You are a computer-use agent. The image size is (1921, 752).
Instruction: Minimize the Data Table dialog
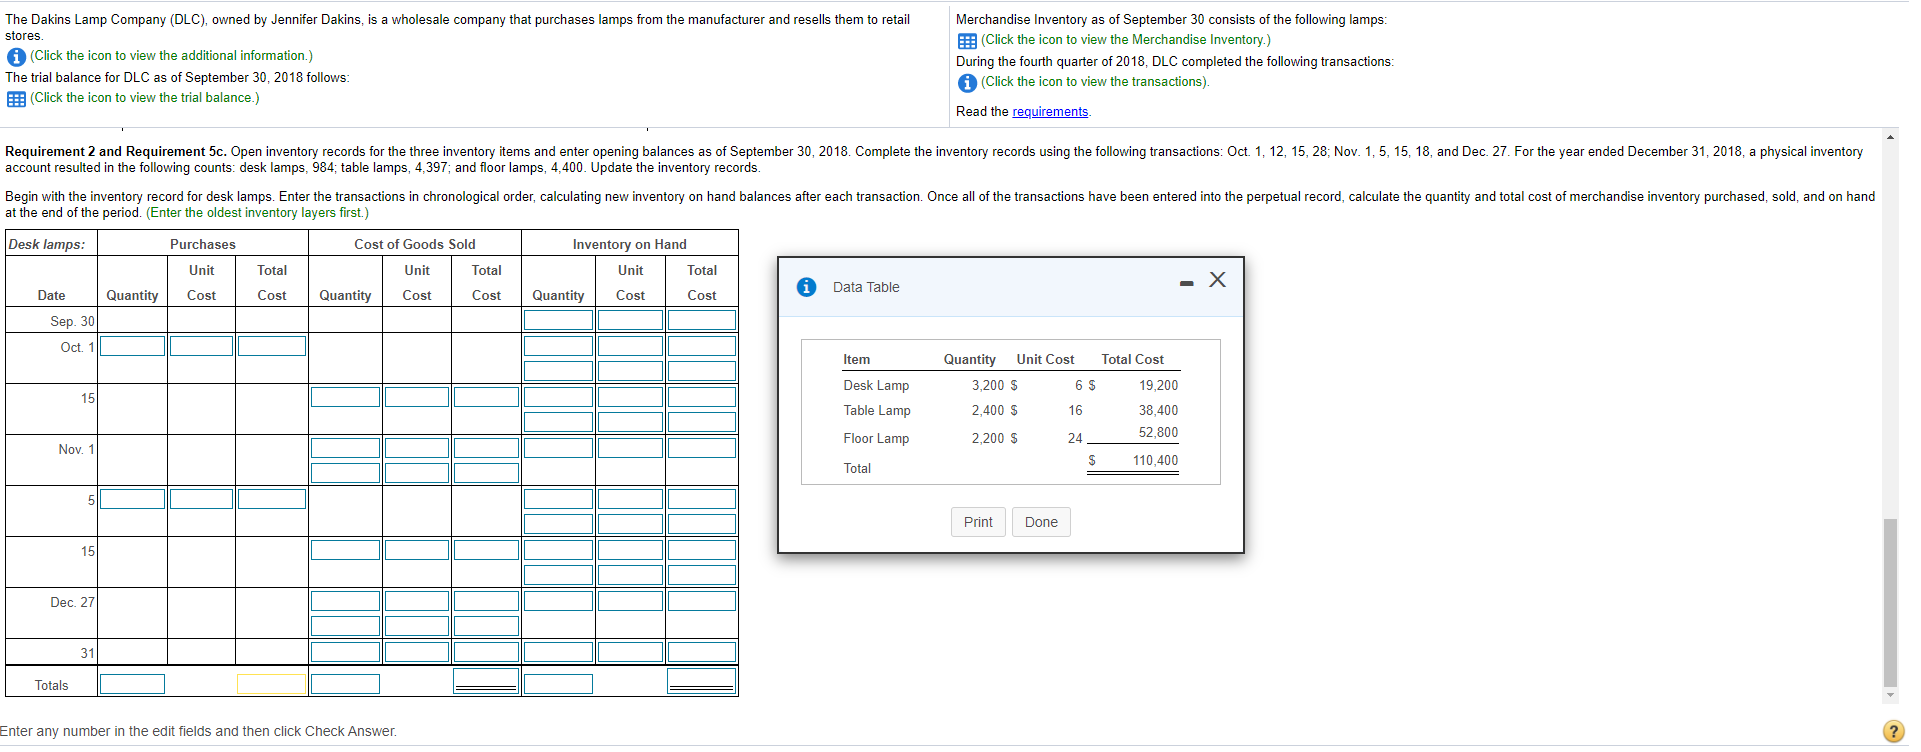[1186, 284]
